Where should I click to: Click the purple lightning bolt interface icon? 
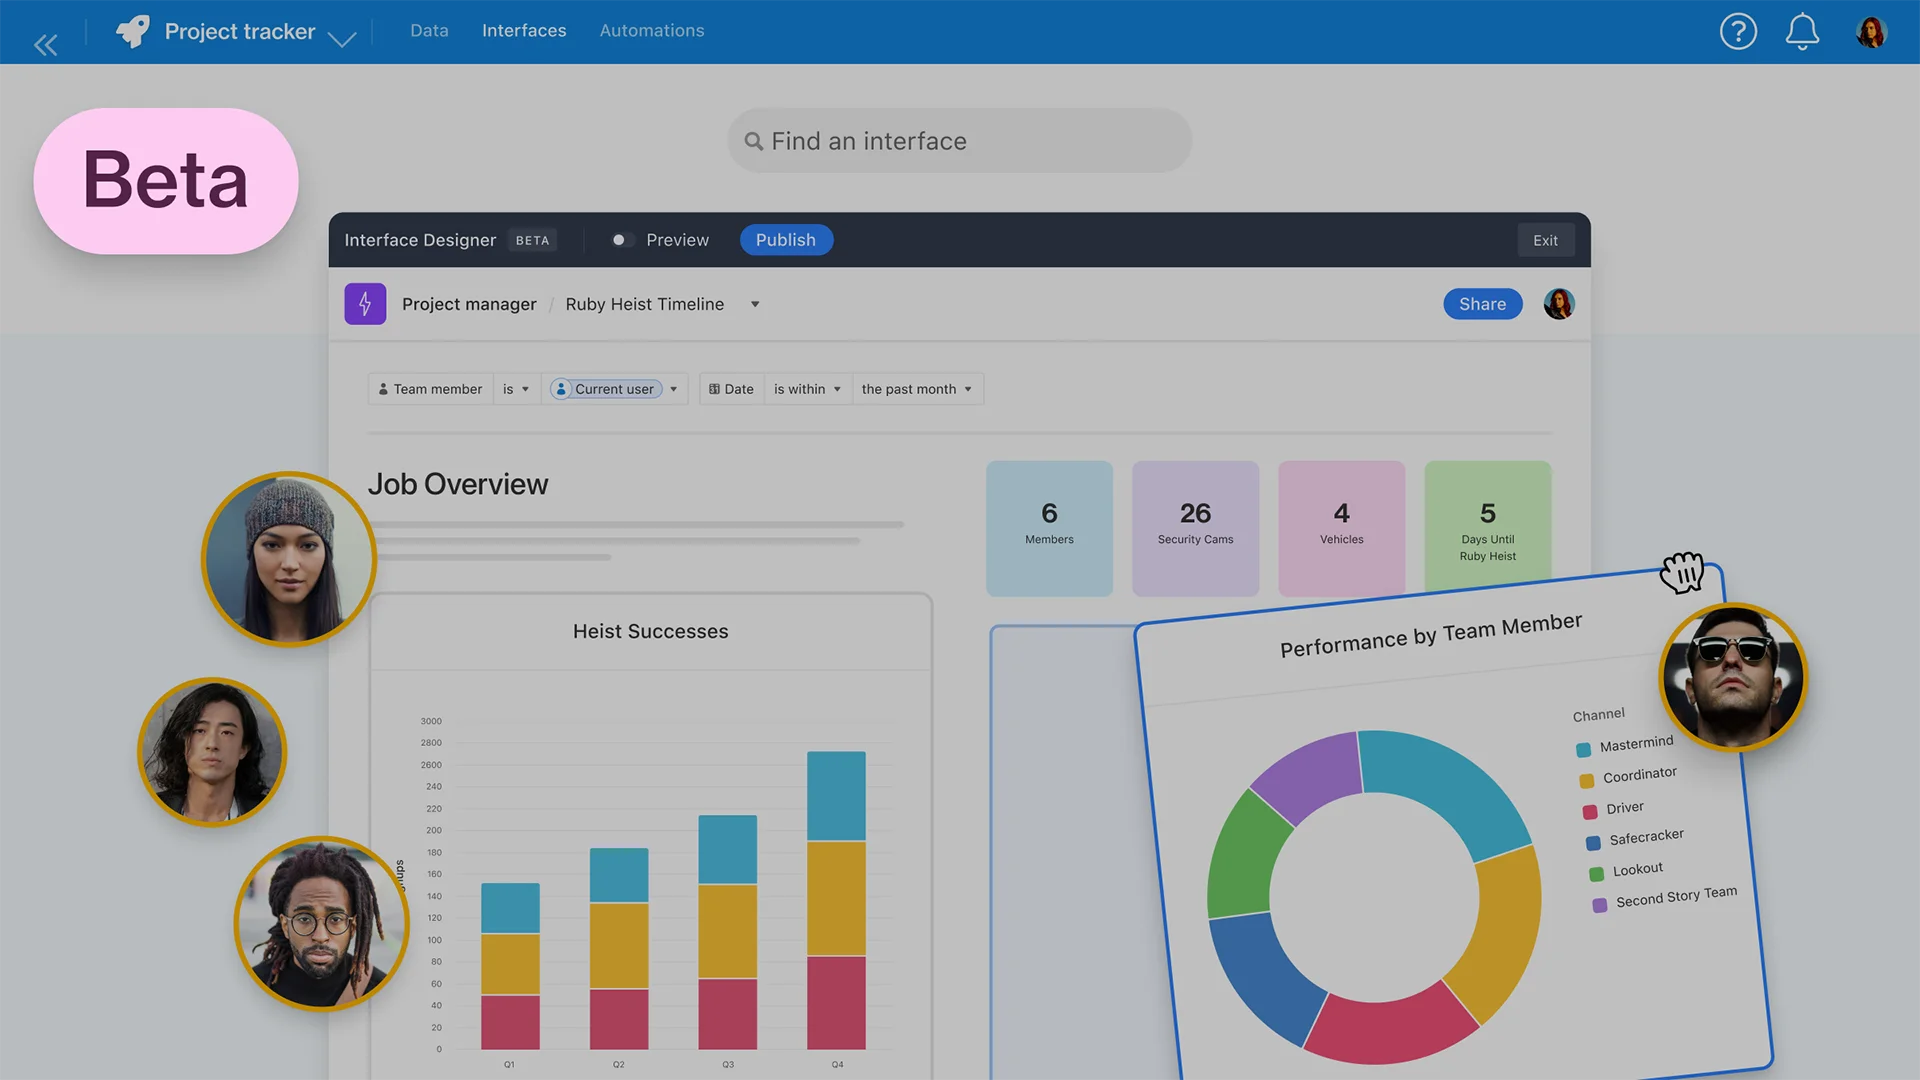(365, 304)
